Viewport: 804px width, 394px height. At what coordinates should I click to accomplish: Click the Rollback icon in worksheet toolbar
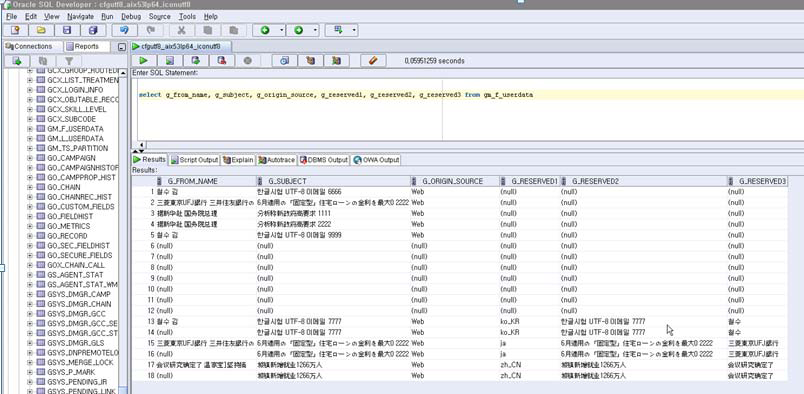(x=222, y=61)
